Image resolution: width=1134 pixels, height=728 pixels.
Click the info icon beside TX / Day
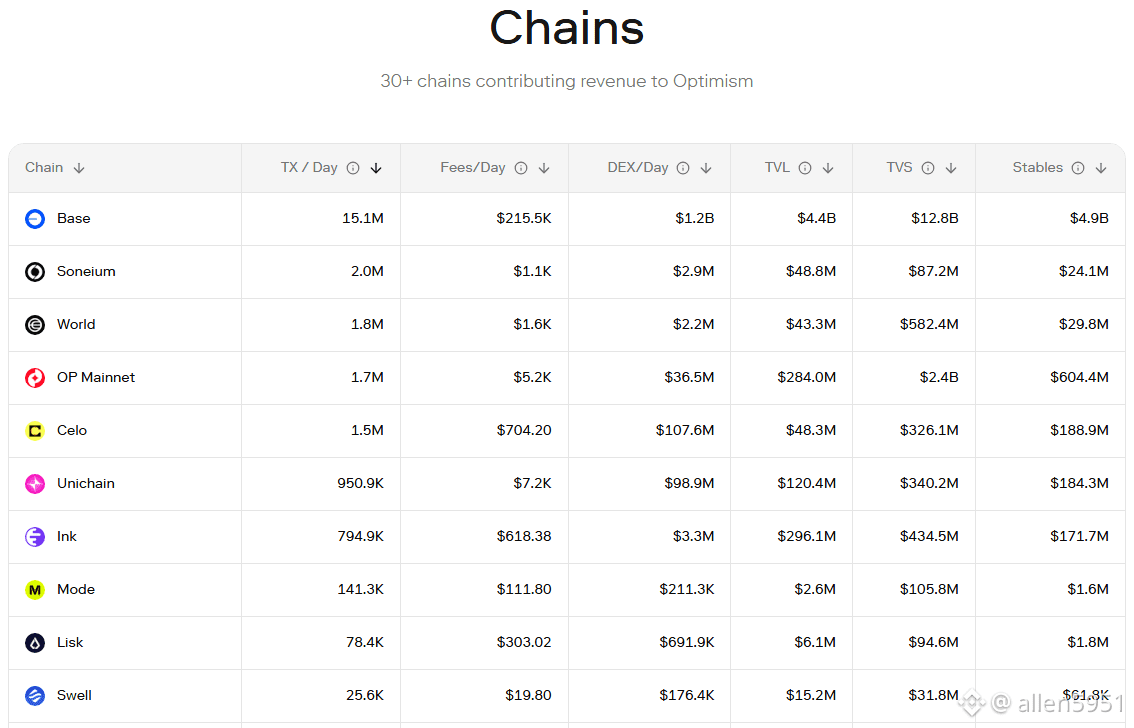(353, 168)
